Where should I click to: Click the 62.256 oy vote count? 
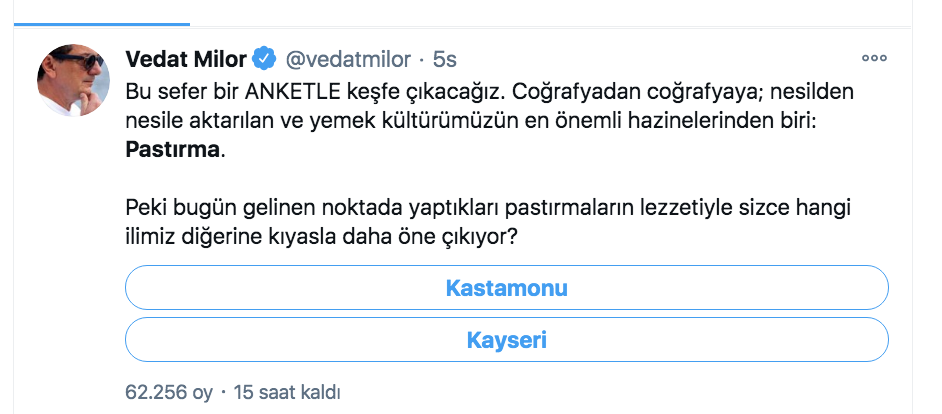169,392
